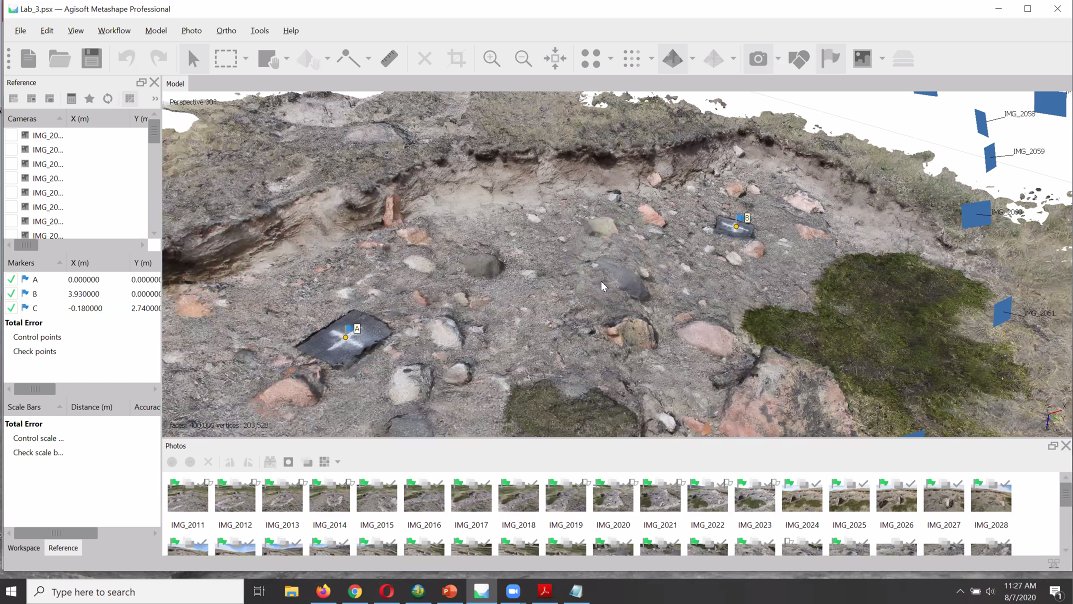Screen dimensions: 1073x604
Task: Open the thumbnail size dropdown in Photos panel
Action: pos(335,461)
